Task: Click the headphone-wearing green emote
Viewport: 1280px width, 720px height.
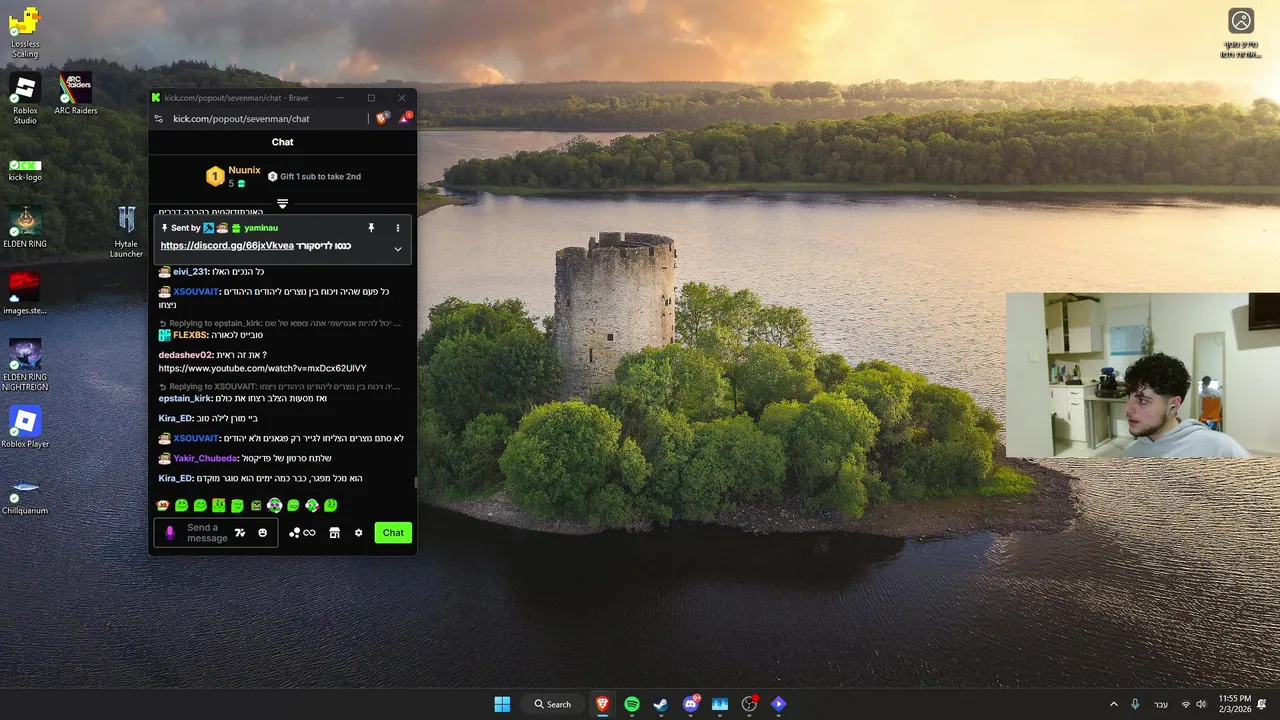Action: [274, 506]
